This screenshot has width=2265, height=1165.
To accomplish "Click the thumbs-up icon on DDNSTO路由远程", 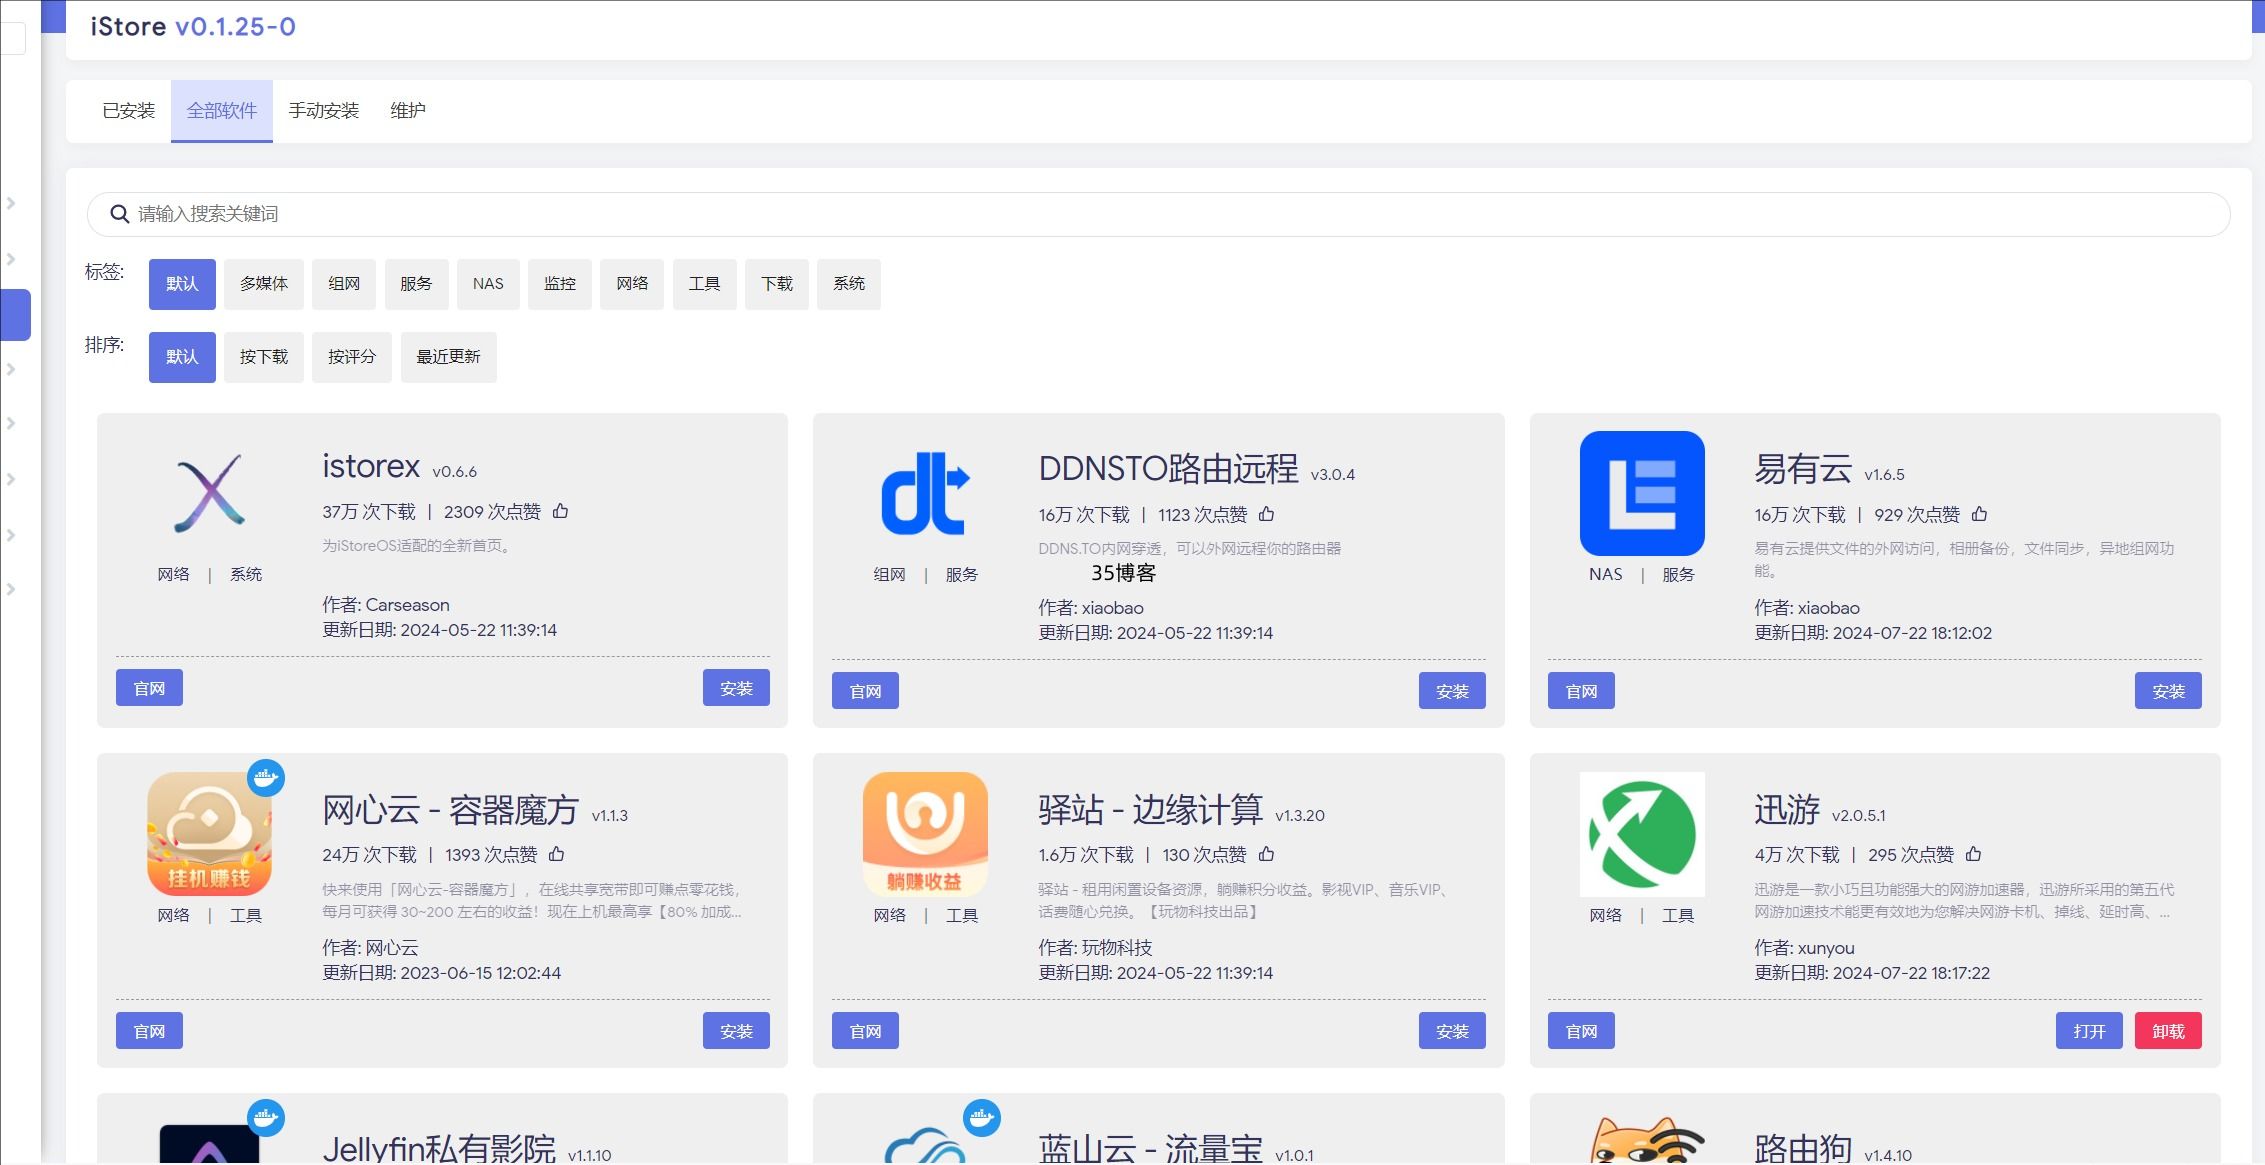I will click(1267, 514).
